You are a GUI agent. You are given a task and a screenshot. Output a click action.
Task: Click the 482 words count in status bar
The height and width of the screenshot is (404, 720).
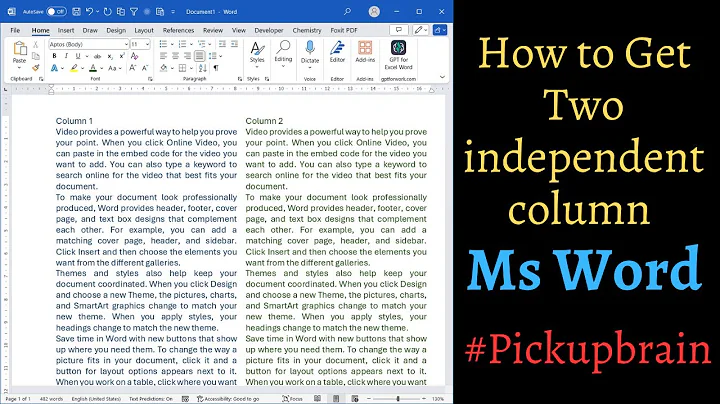coord(51,399)
